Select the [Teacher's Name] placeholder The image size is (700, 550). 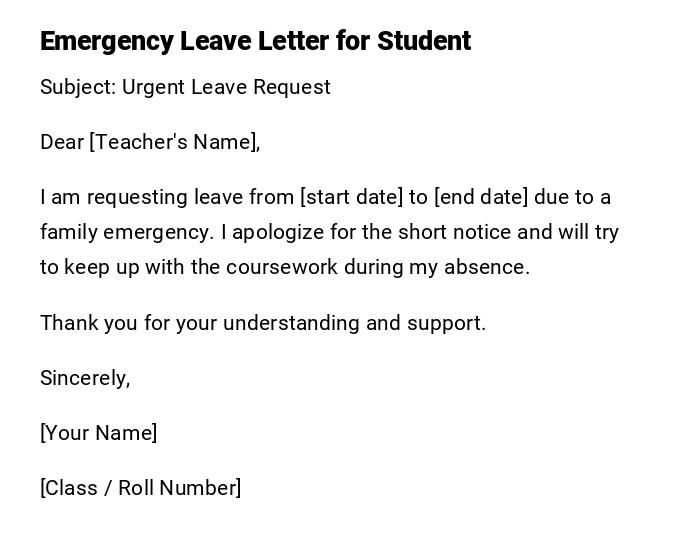click(x=174, y=142)
